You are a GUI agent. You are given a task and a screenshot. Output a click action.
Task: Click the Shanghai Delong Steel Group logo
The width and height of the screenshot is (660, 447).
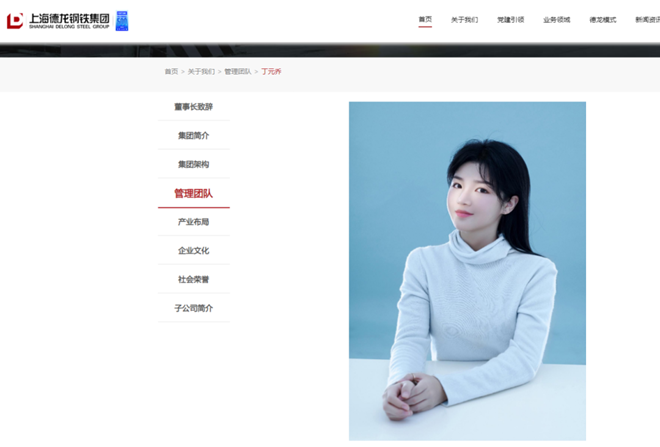58,20
